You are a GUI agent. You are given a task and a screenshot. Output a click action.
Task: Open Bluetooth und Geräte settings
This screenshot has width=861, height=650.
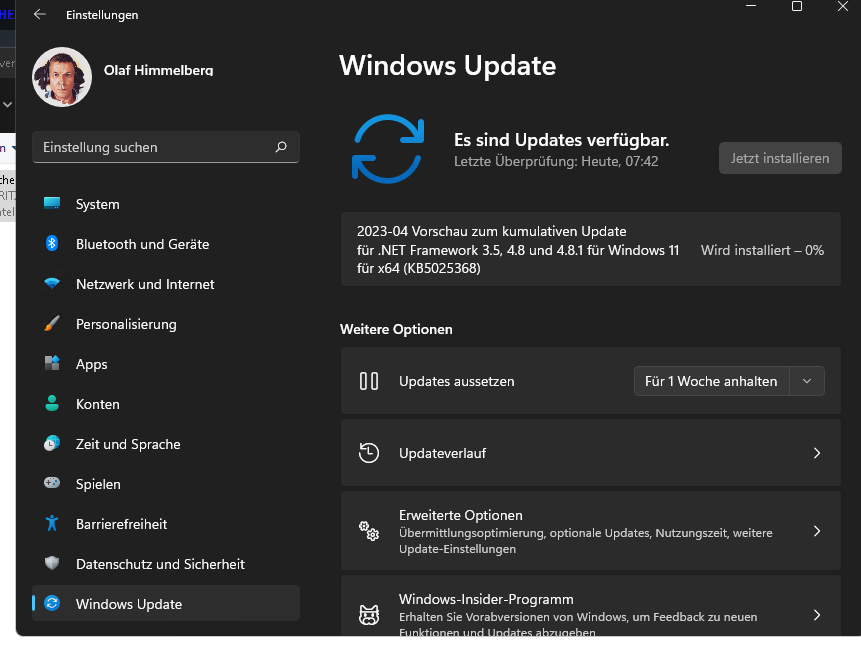(x=166, y=244)
